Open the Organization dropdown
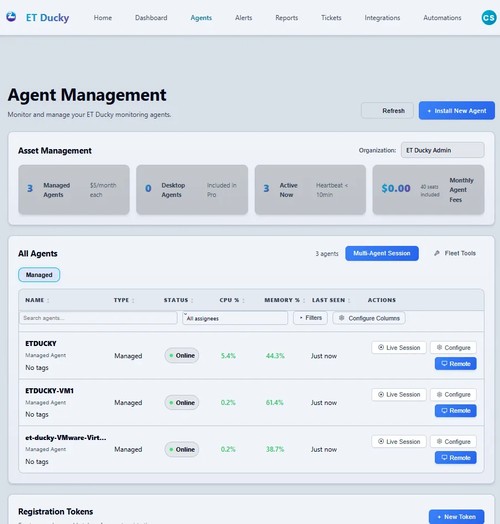The width and height of the screenshot is (500, 524). tap(443, 150)
